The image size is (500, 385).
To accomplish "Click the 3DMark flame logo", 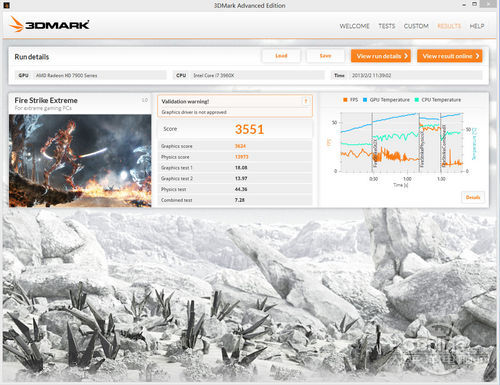I will [16, 24].
